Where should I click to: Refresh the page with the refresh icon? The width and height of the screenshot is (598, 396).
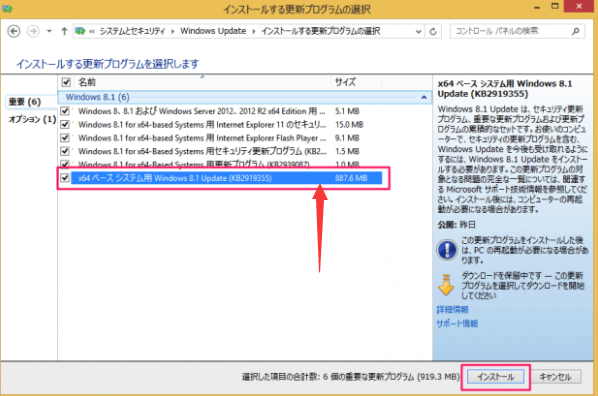[x=433, y=31]
